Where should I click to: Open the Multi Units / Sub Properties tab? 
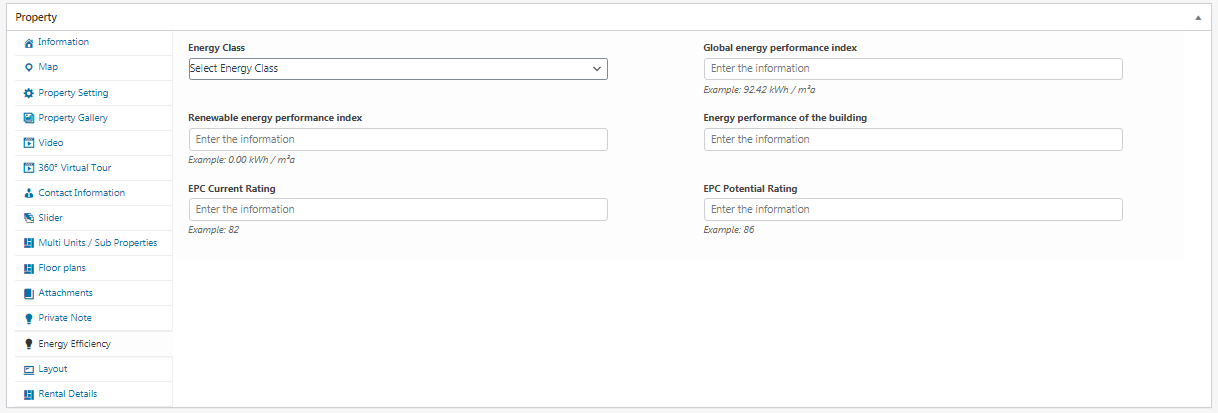point(94,243)
